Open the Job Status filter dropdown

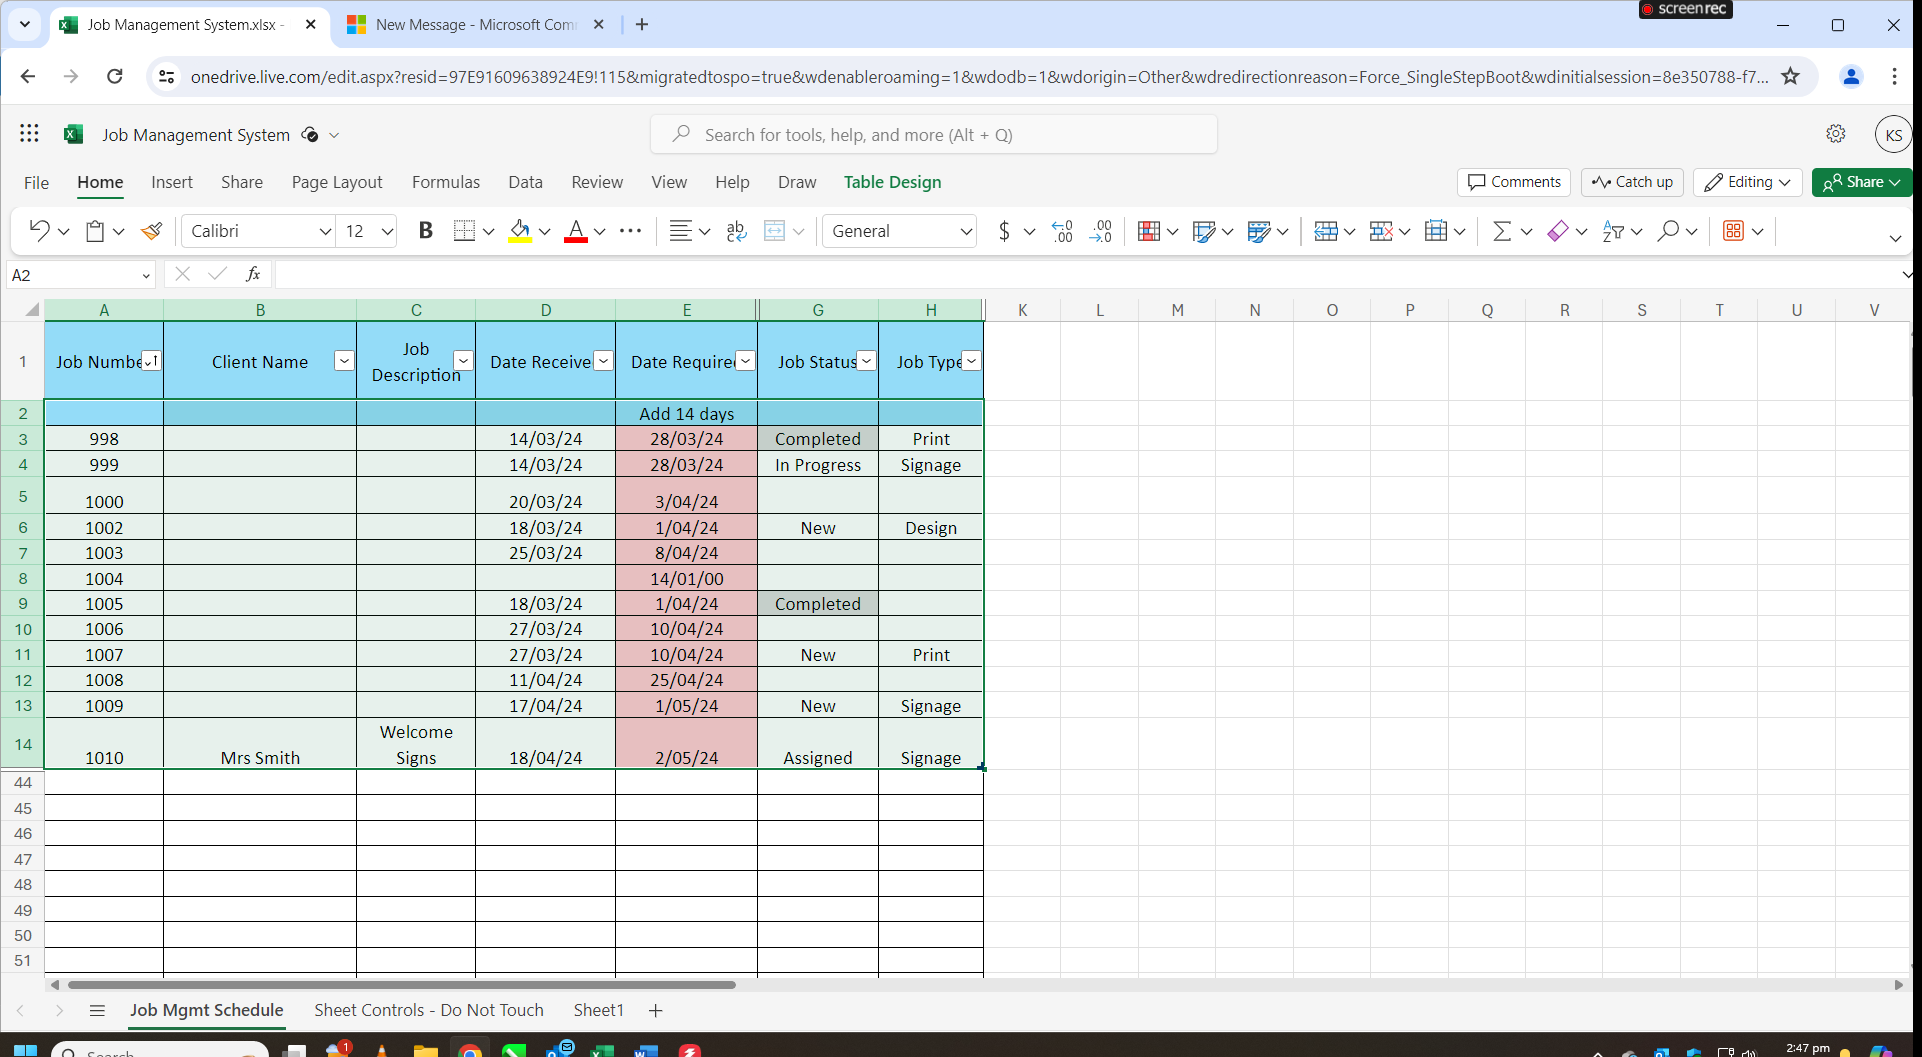(x=867, y=361)
